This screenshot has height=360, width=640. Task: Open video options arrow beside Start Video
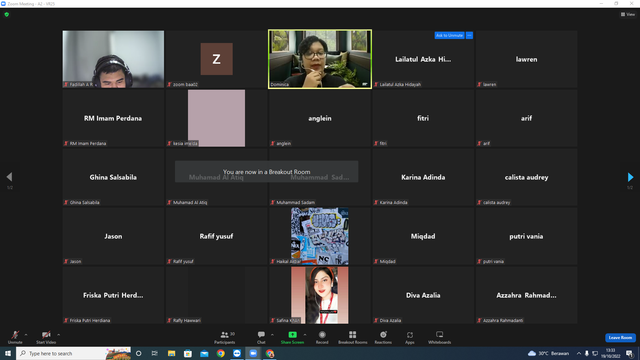tap(59, 335)
